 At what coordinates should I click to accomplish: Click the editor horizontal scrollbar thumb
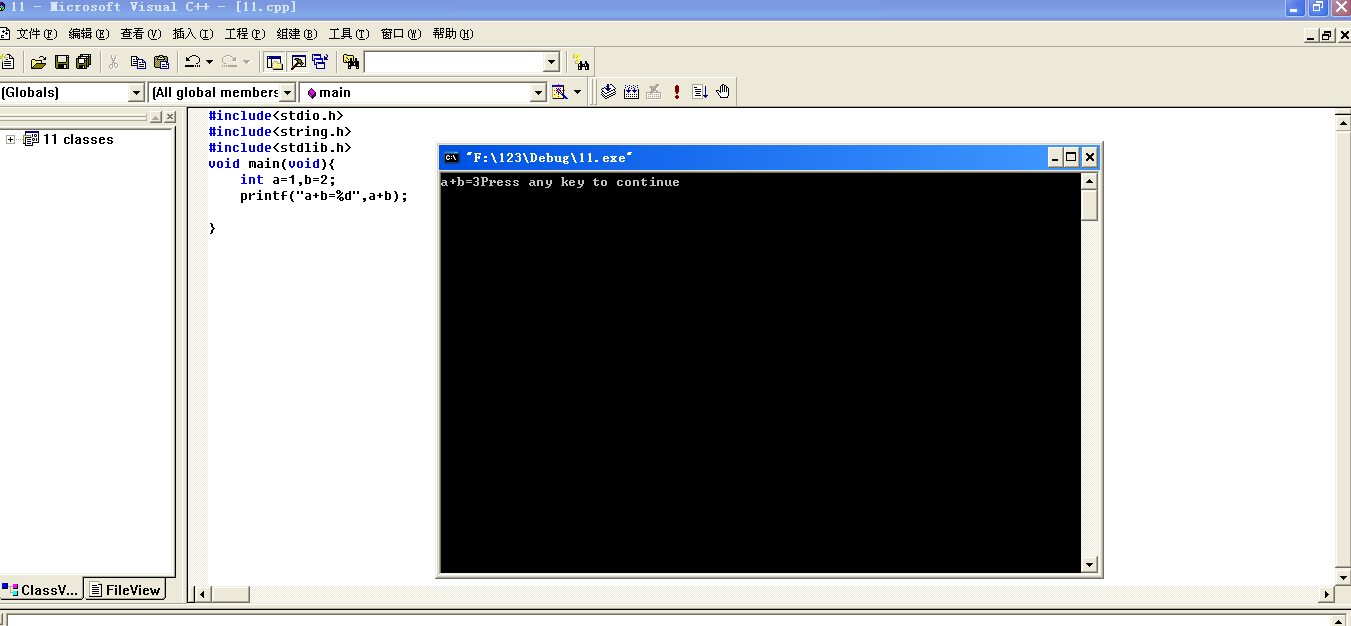click(x=230, y=594)
